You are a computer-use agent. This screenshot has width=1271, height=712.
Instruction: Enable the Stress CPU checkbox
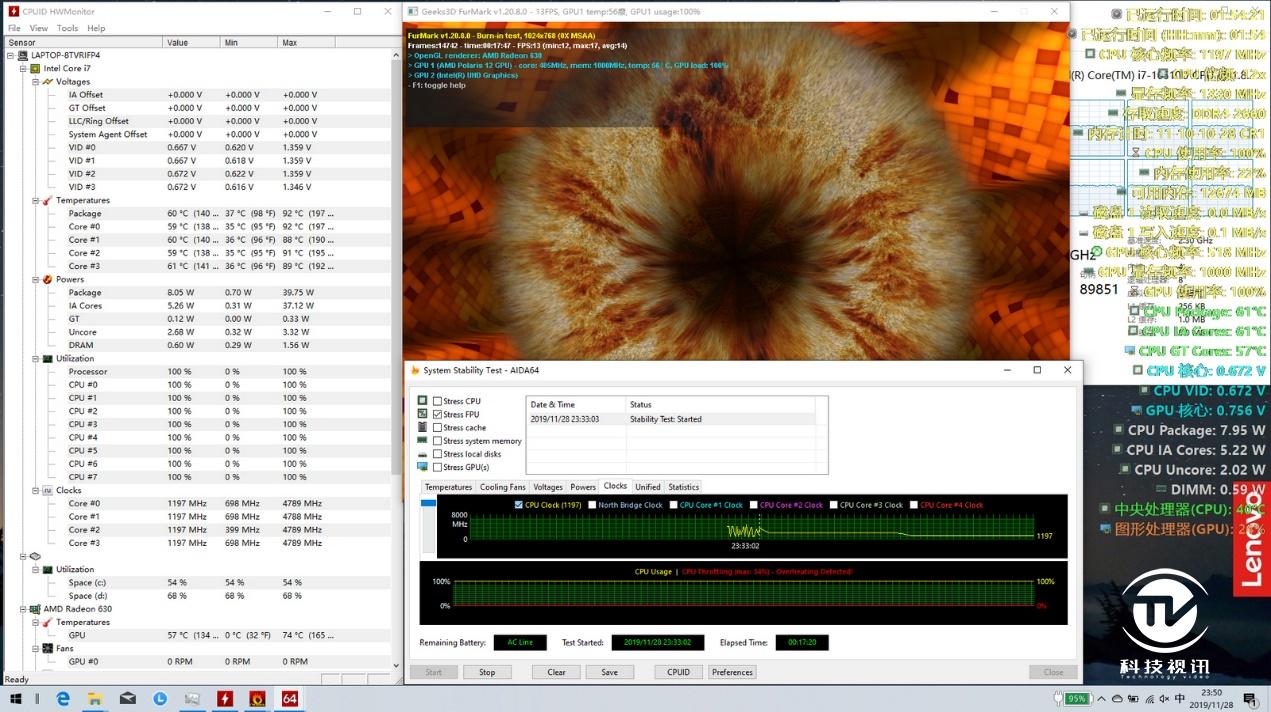438,401
